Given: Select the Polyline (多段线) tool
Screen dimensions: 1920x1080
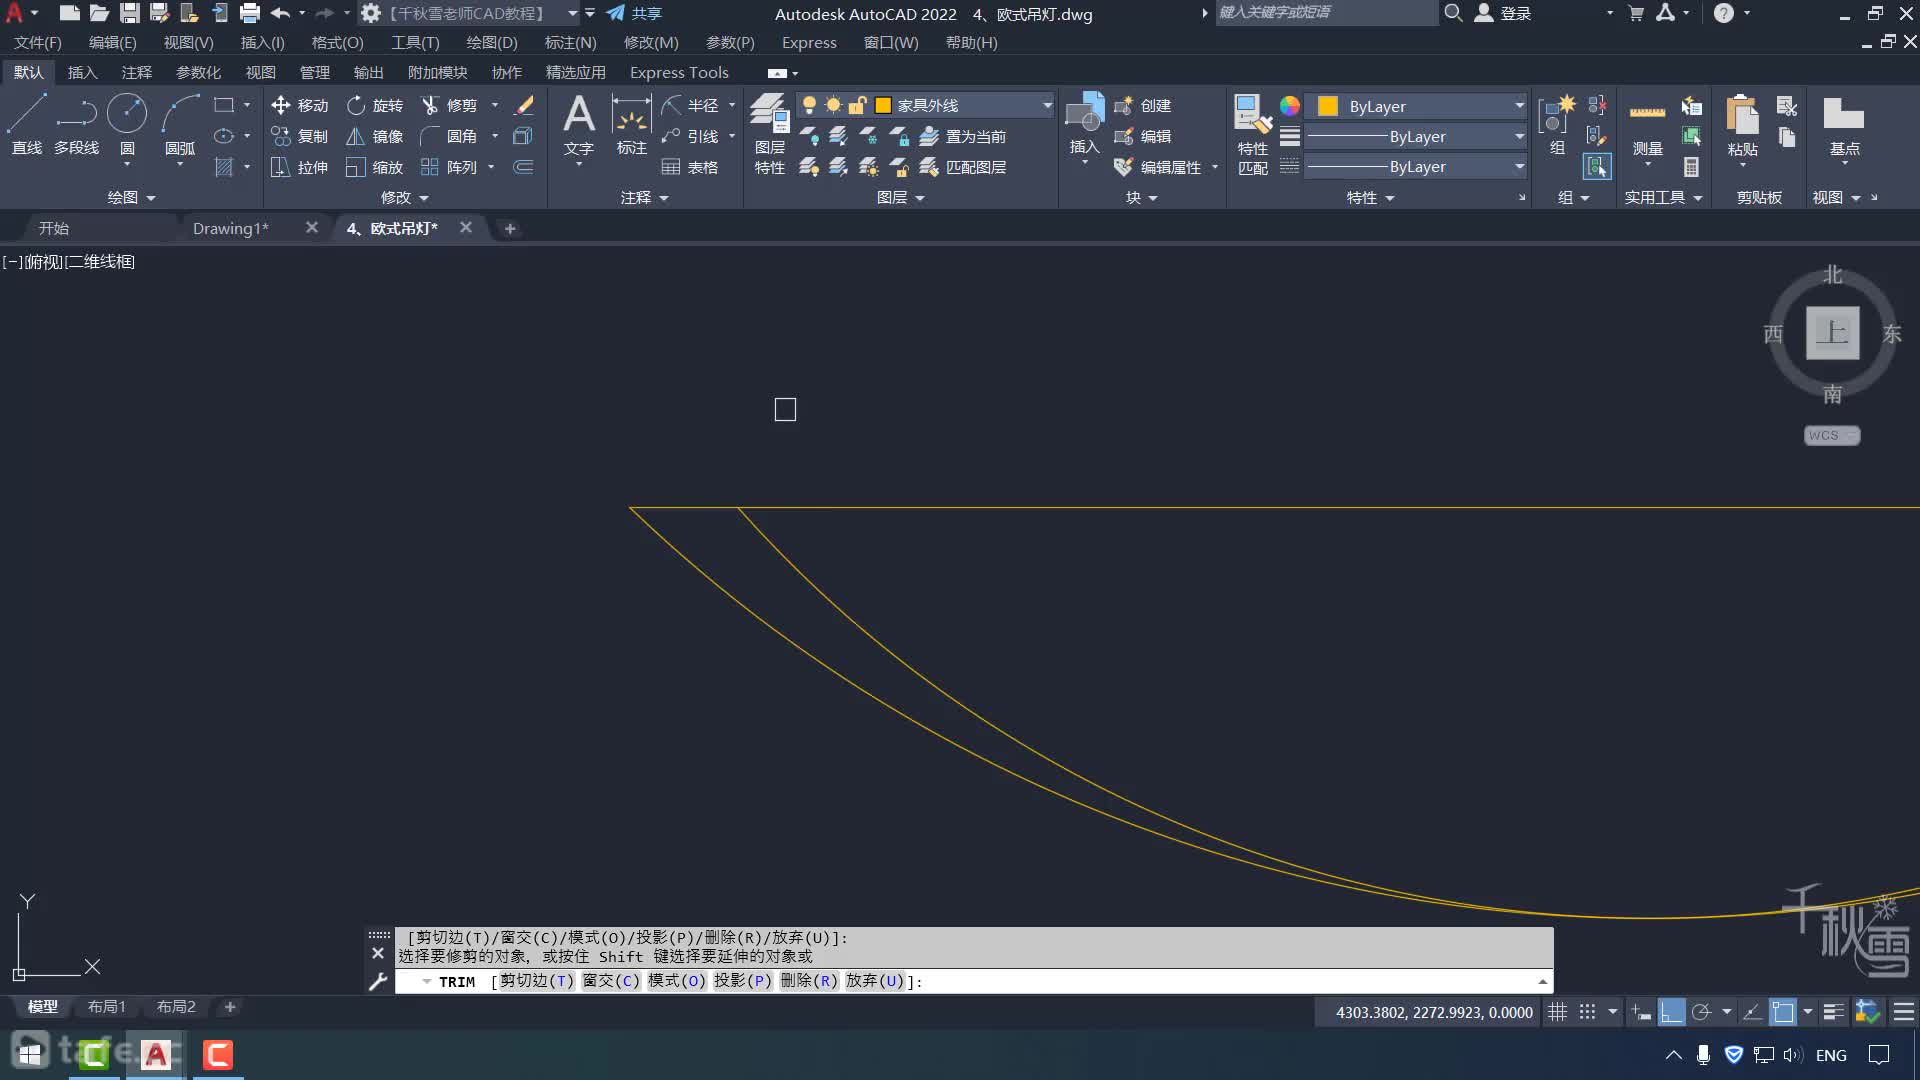Looking at the screenshot, I should pyautogui.click(x=76, y=124).
